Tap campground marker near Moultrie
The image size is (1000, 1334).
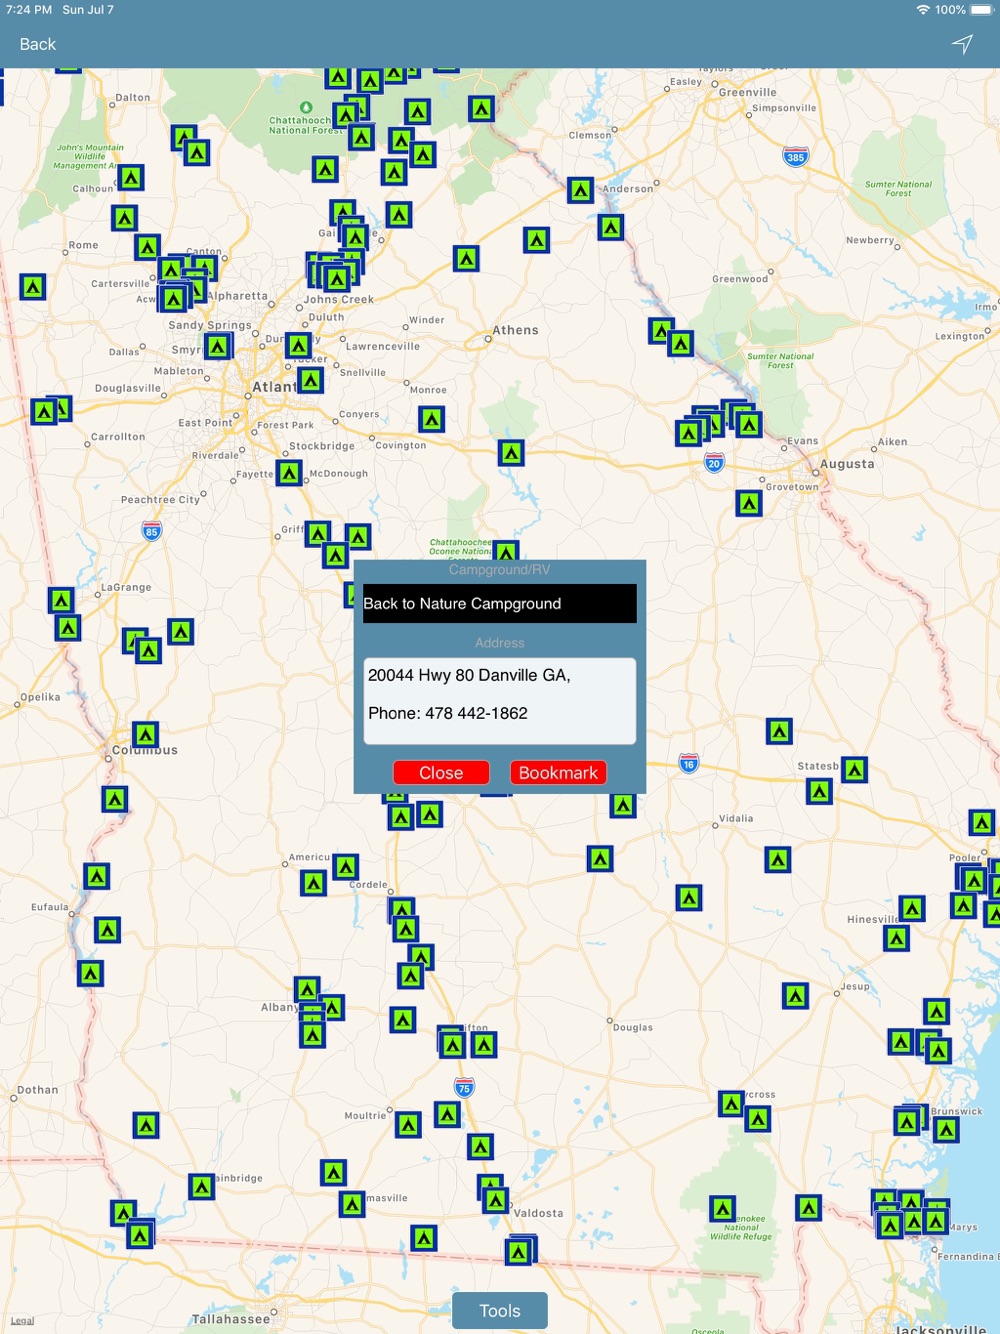click(408, 1126)
